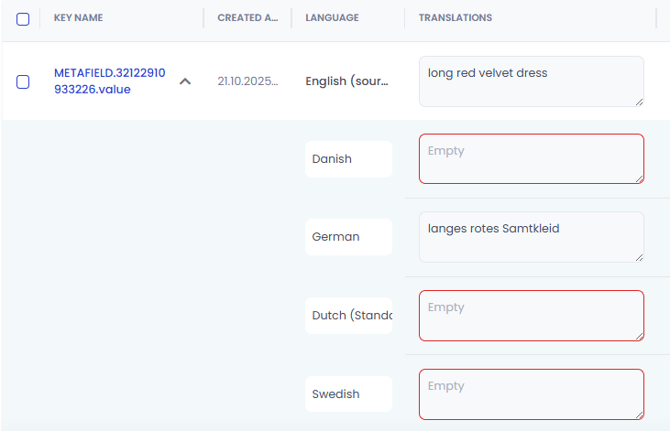Edit the German translation 'langes rotes Samtkleid'
This screenshot has height=431, width=670.
(530, 237)
